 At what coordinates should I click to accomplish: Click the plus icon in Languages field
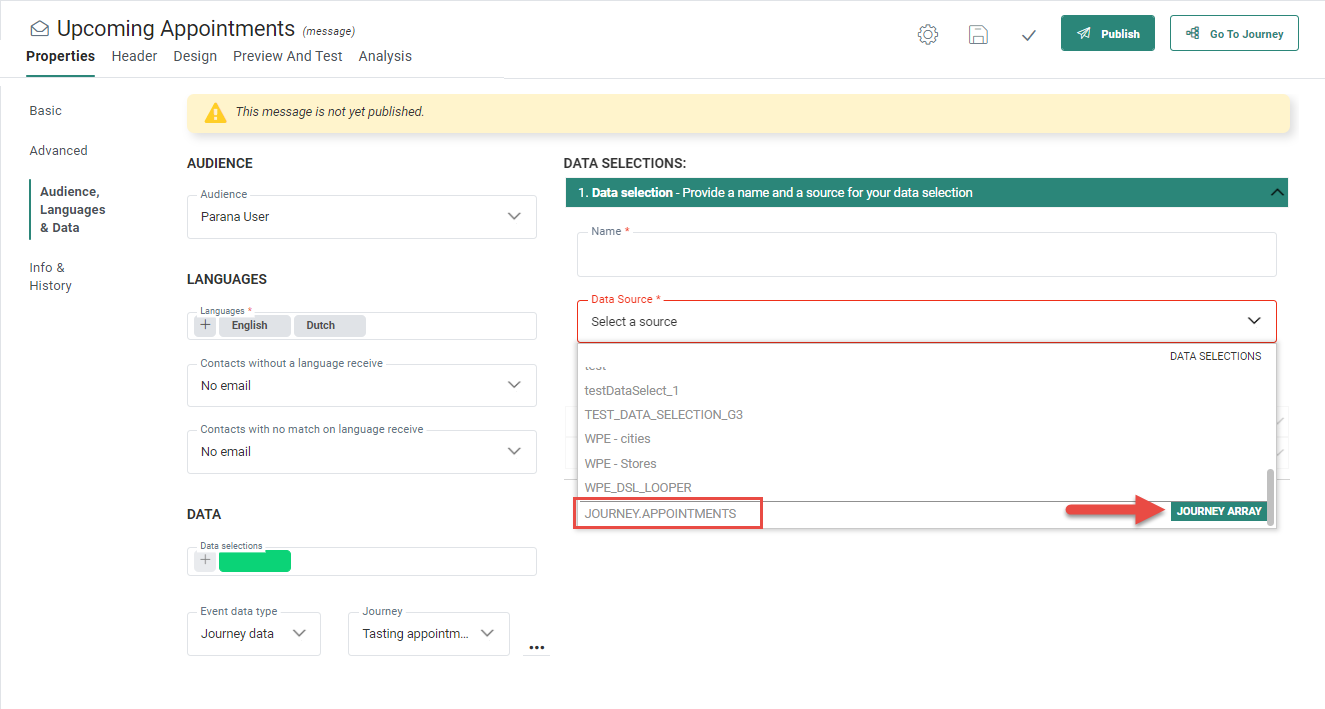click(205, 325)
